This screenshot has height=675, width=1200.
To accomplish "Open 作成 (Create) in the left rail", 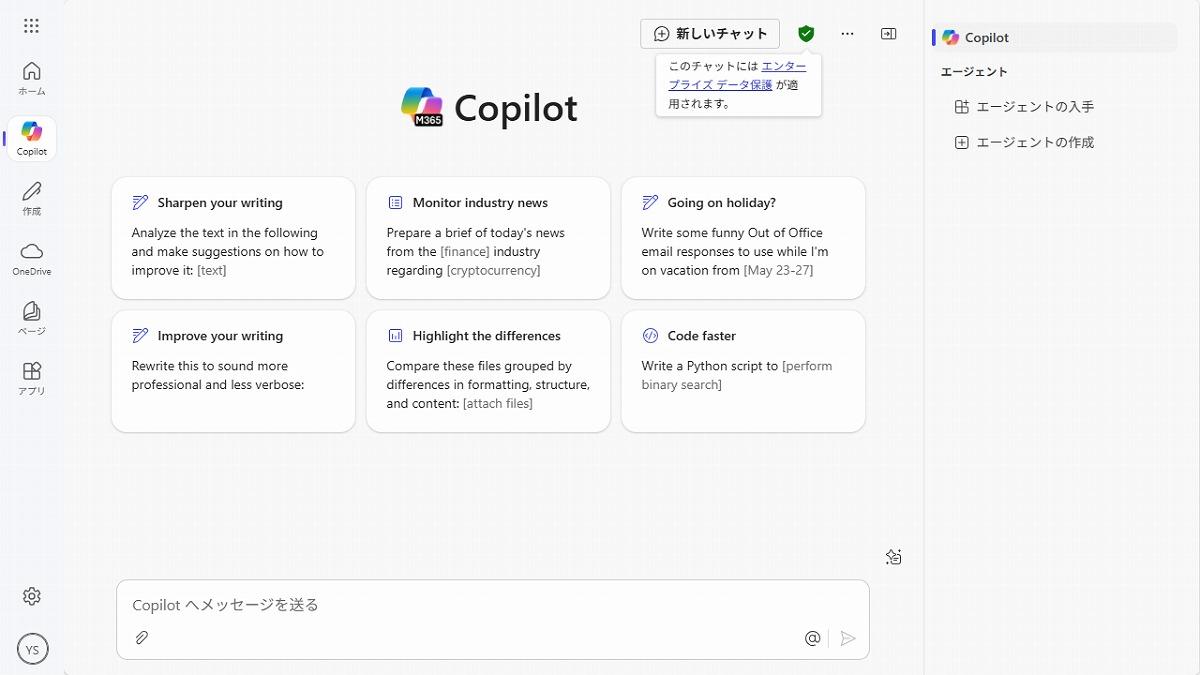I will point(32,199).
